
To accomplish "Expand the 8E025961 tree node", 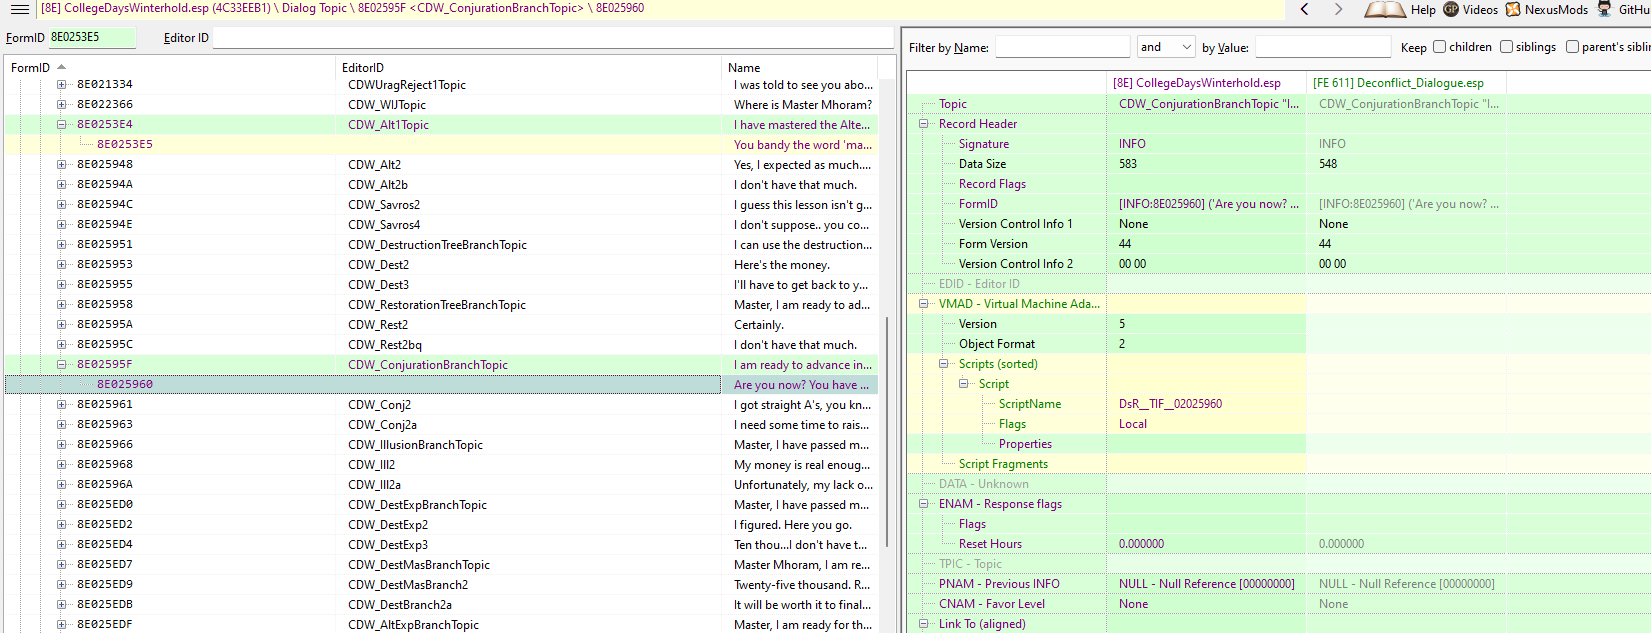I will pyautogui.click(x=61, y=404).
